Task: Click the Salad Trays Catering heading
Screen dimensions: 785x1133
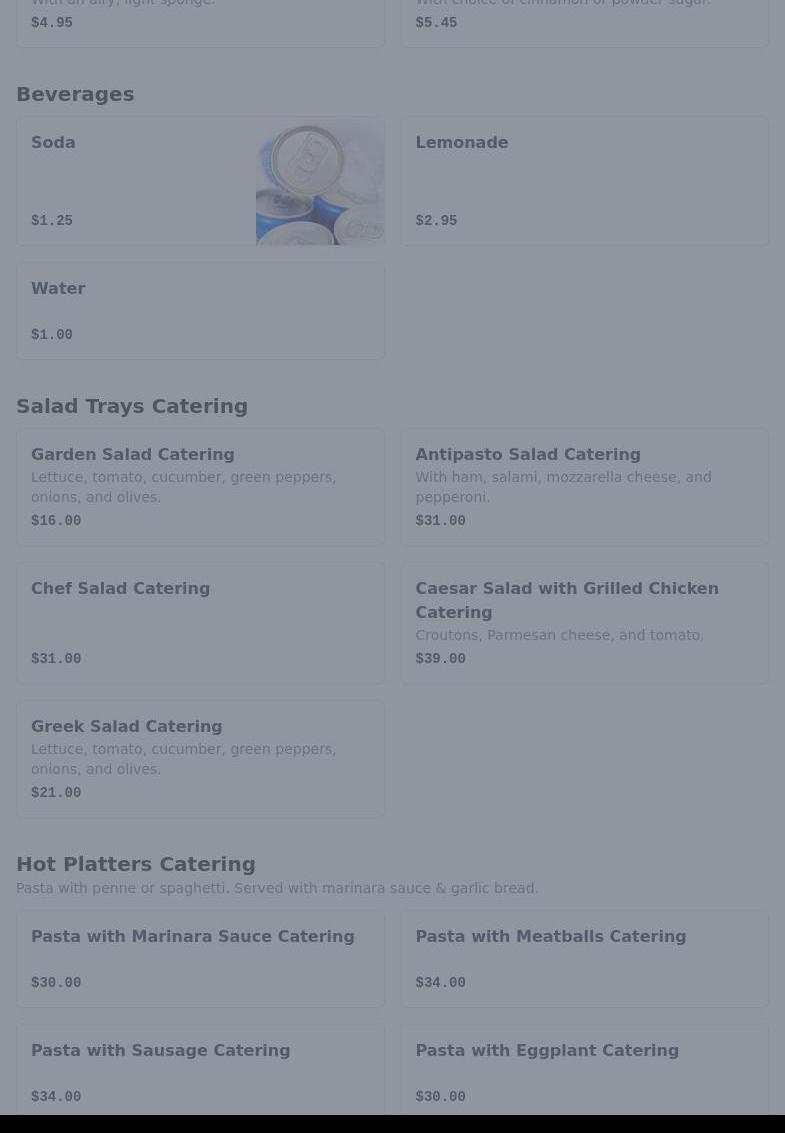Action: [x=132, y=406]
